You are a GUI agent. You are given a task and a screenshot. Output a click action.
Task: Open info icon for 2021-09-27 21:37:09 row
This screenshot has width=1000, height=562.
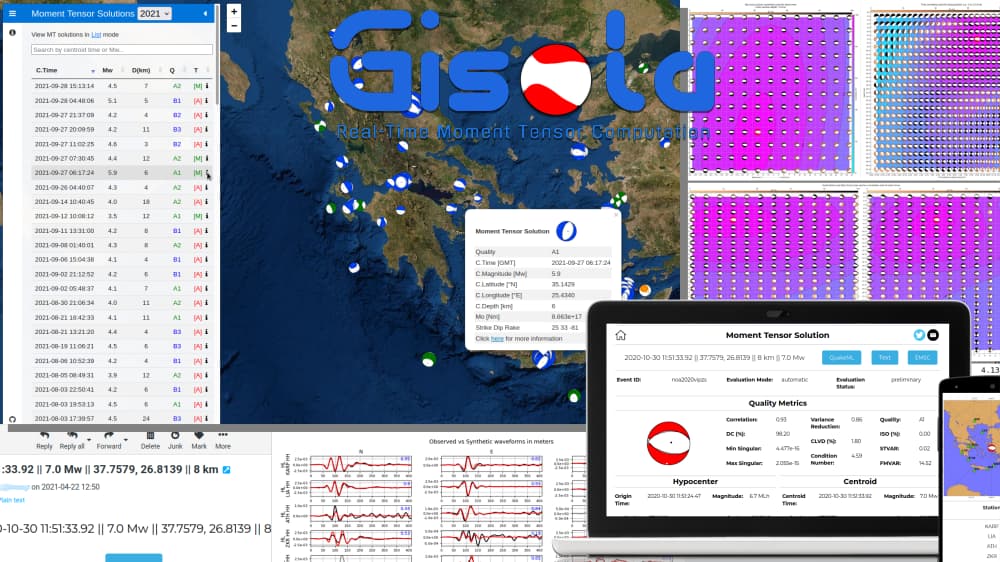207,115
